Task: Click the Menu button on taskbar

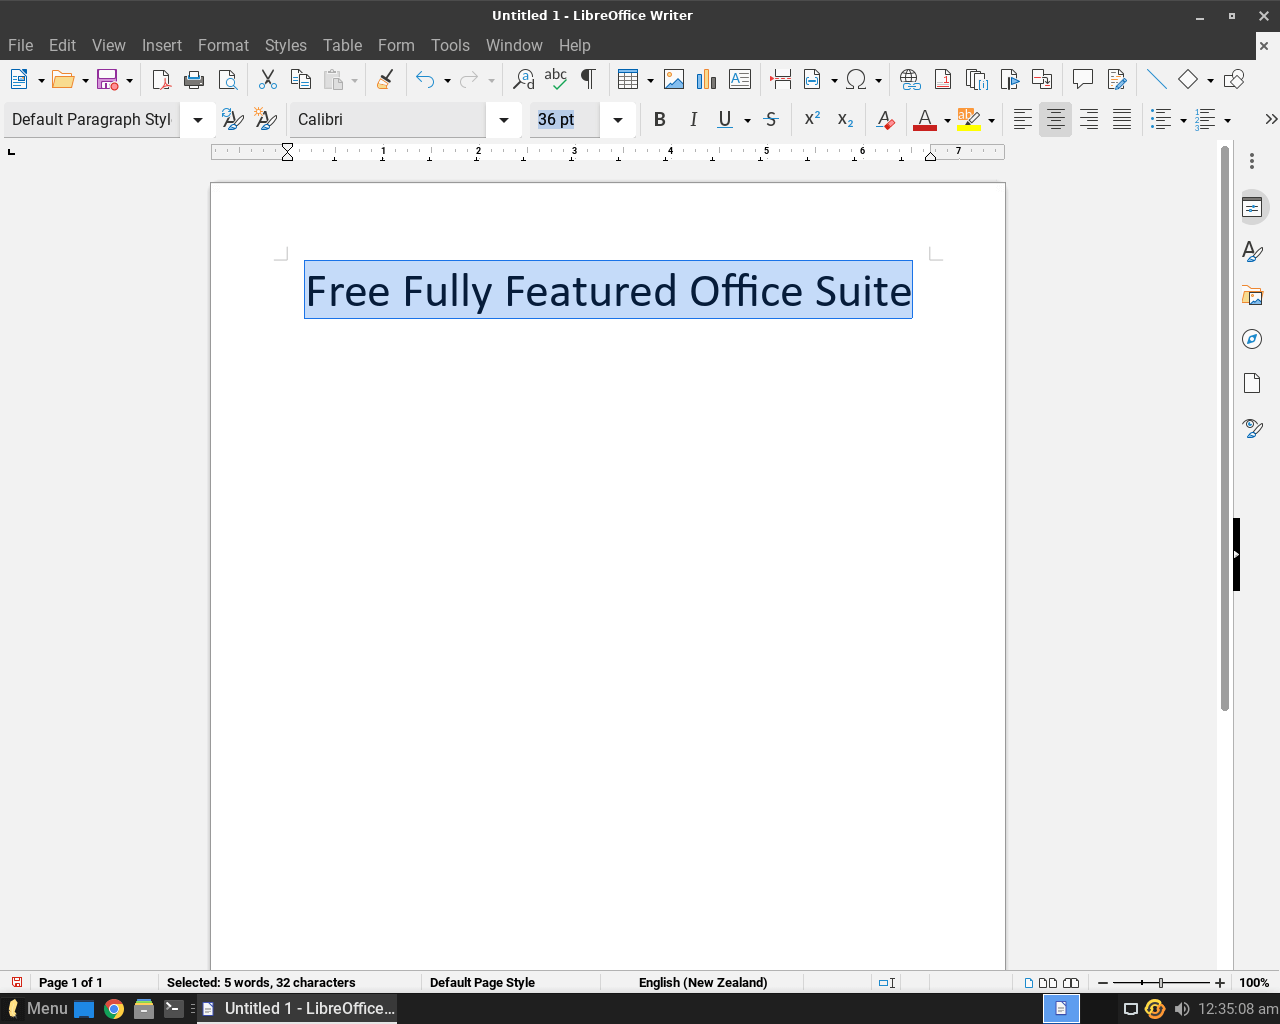Action: (x=38, y=1008)
